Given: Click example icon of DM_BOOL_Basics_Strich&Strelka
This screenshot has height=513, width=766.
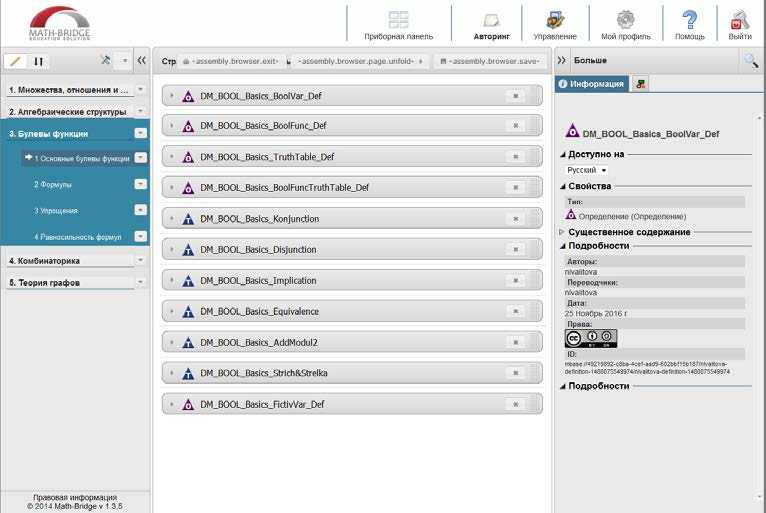Looking at the screenshot, I should (x=188, y=374).
